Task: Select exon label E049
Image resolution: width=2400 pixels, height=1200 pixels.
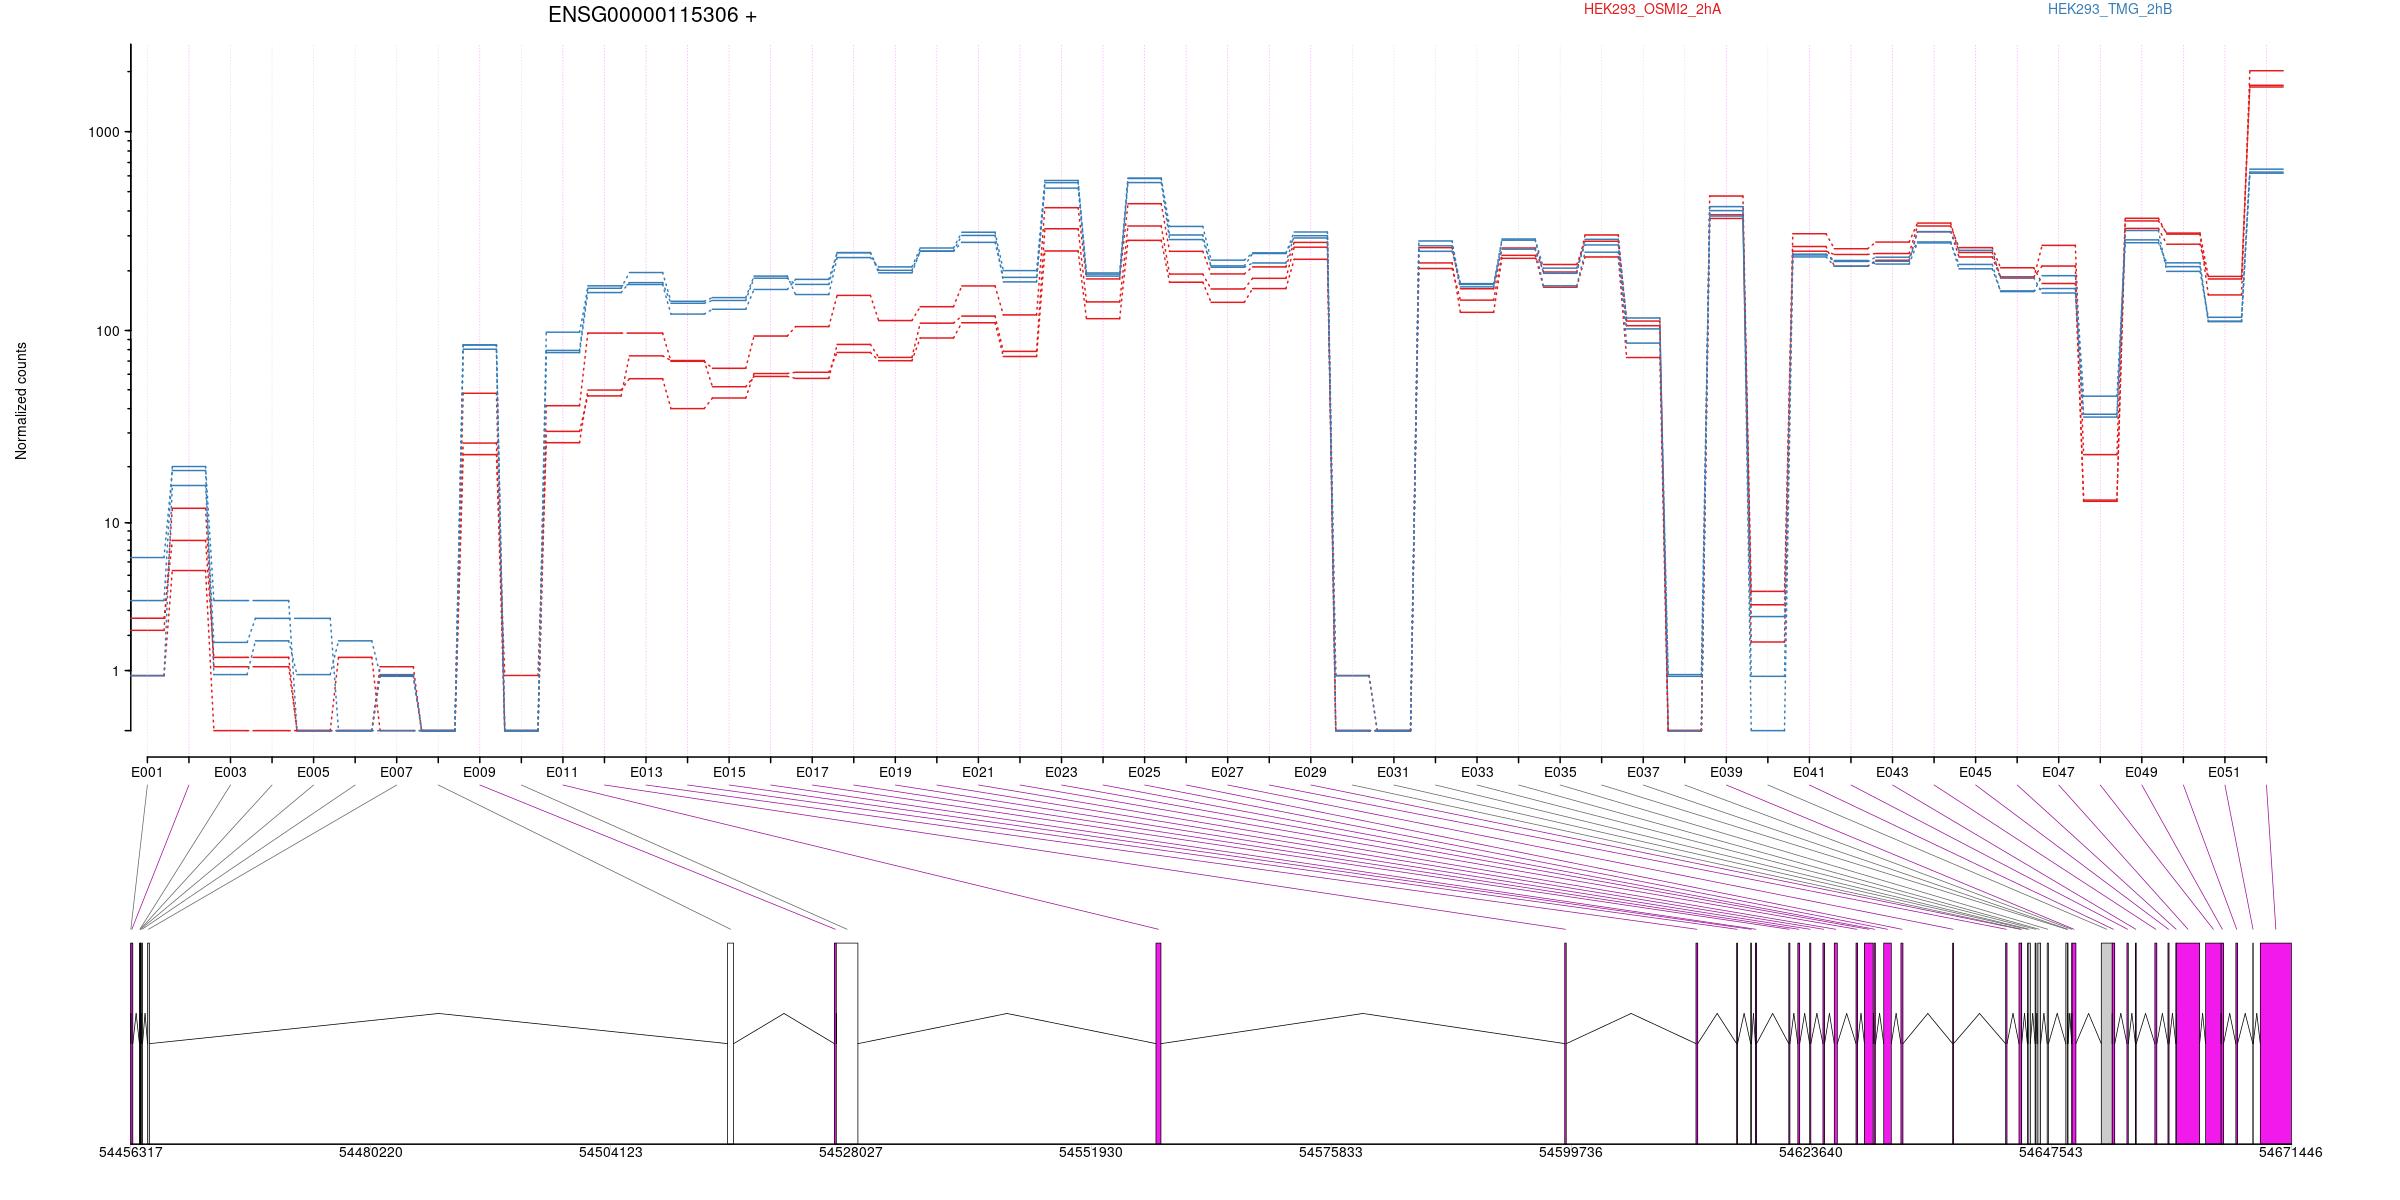Action: click(x=2141, y=772)
